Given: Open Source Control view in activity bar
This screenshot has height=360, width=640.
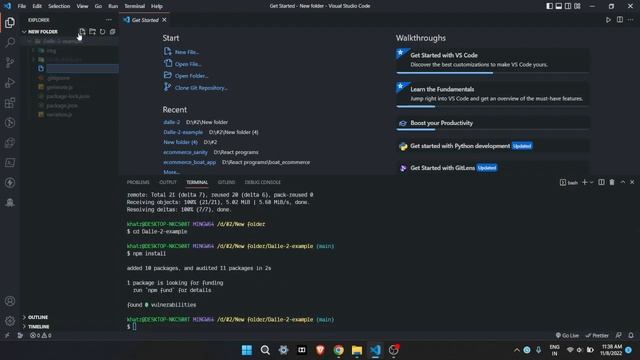Looking at the screenshot, I should point(10,62).
